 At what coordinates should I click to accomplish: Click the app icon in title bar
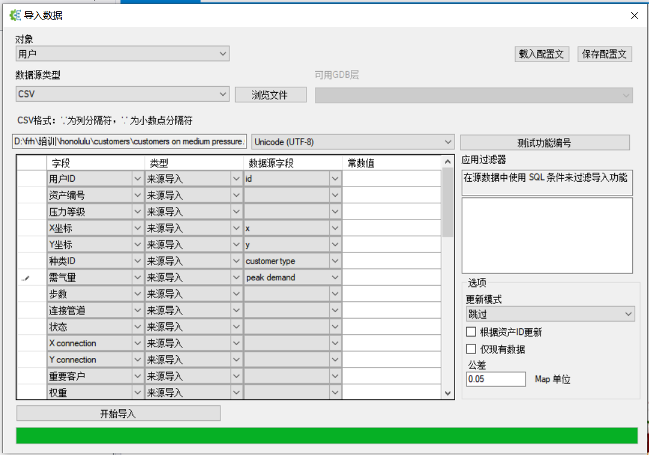coord(14,15)
